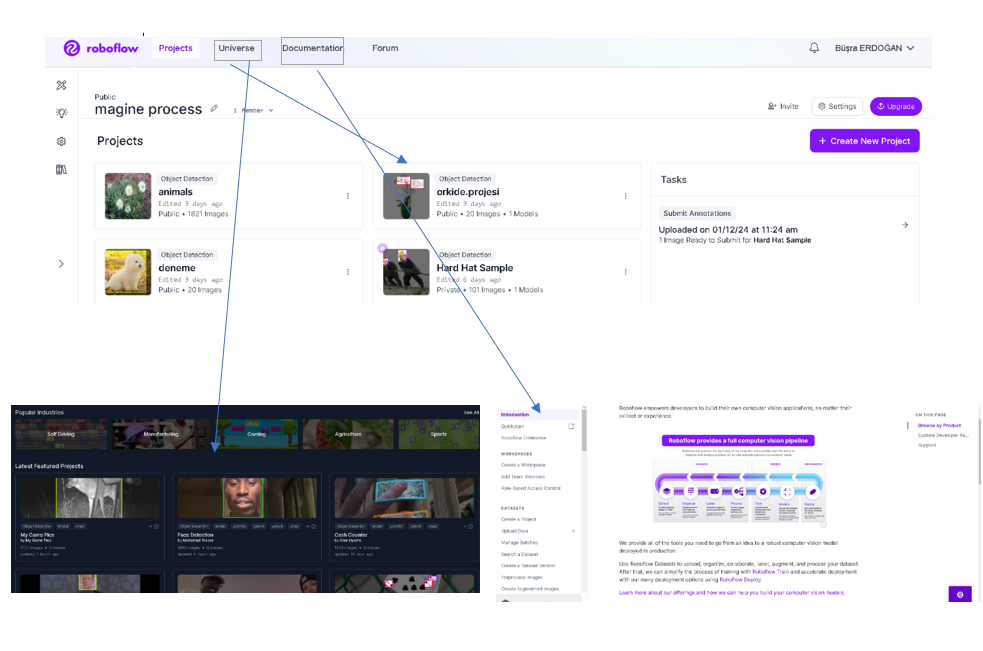The image size is (983, 651).
Task: Click the orkide.projesi project title
Action: coord(468,192)
